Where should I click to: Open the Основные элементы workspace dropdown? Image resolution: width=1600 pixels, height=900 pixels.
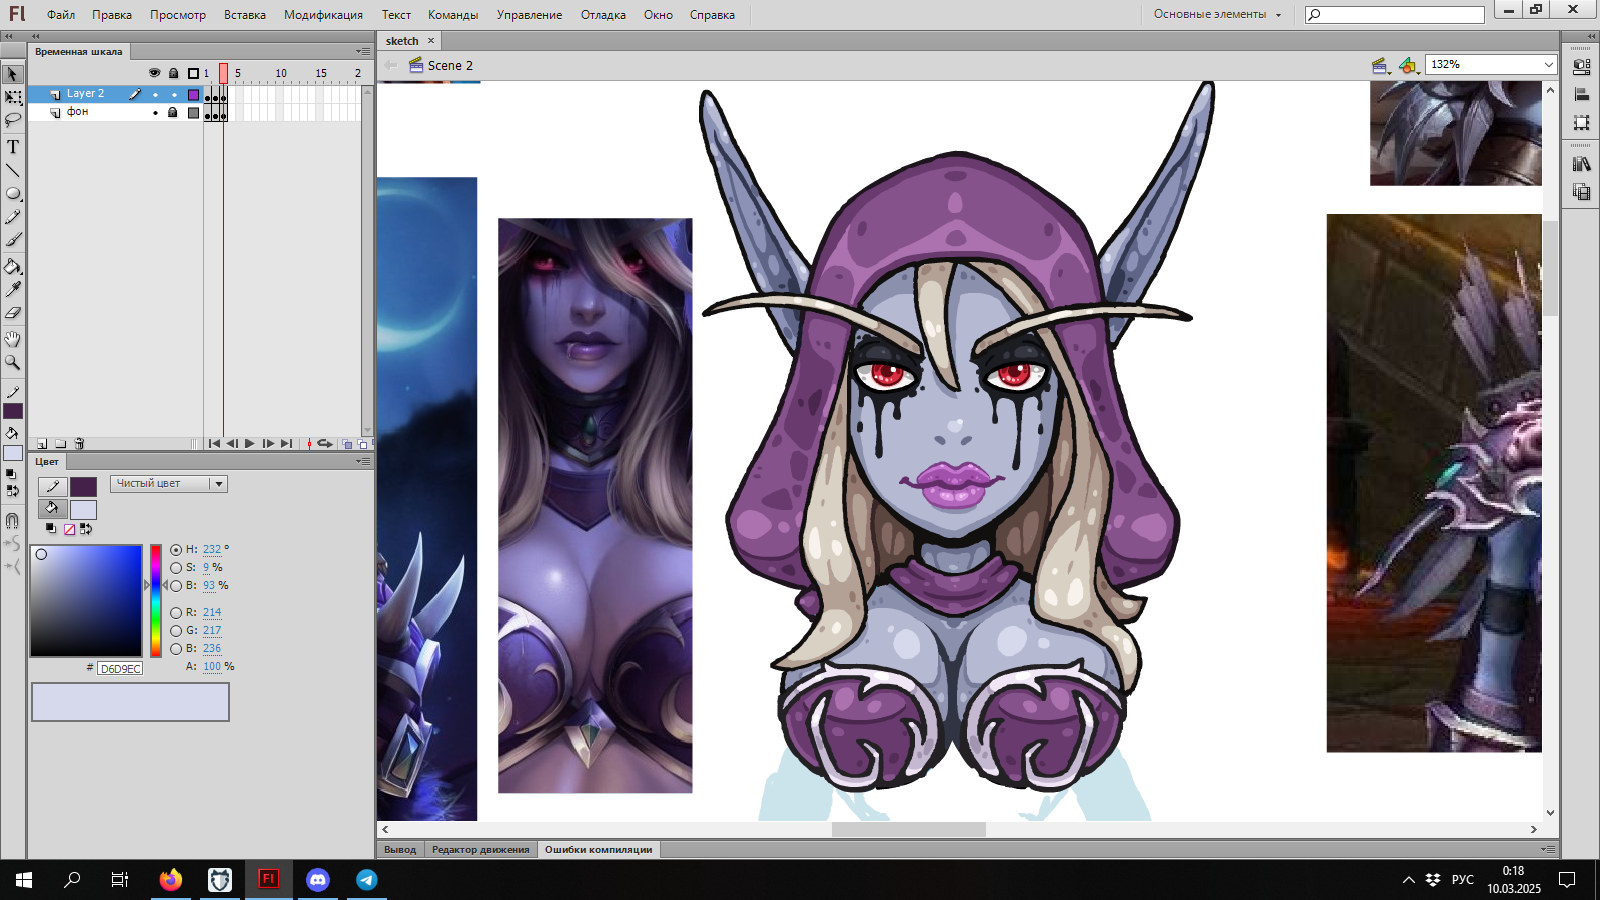point(1217,15)
